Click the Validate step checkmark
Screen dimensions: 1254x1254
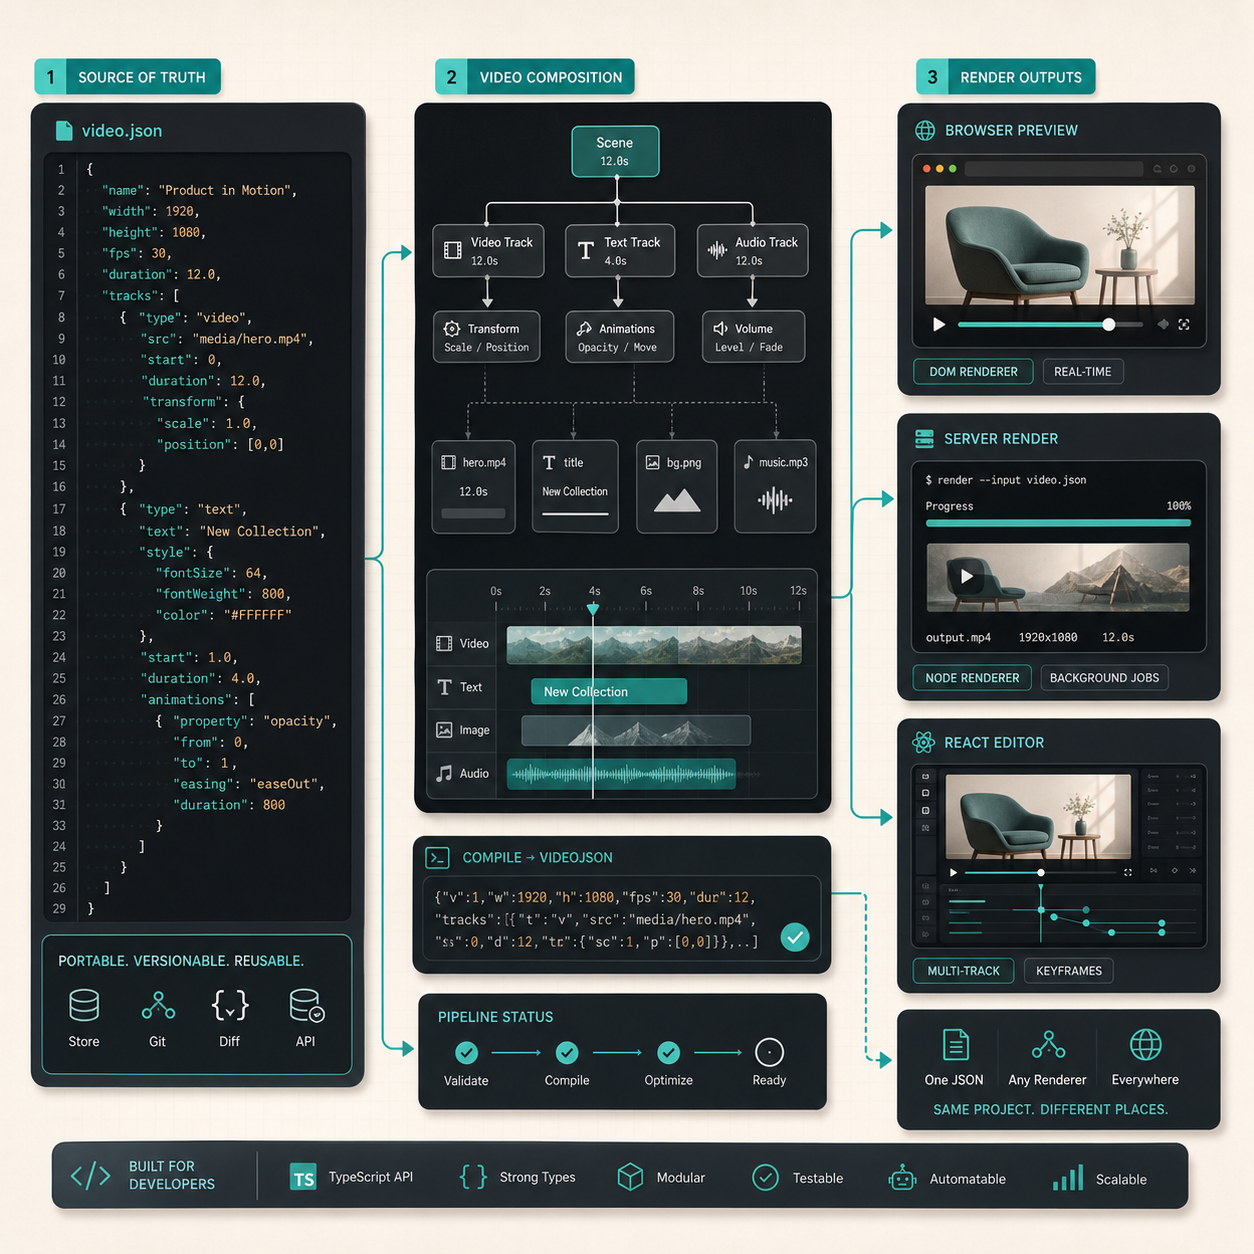coord(466,1052)
